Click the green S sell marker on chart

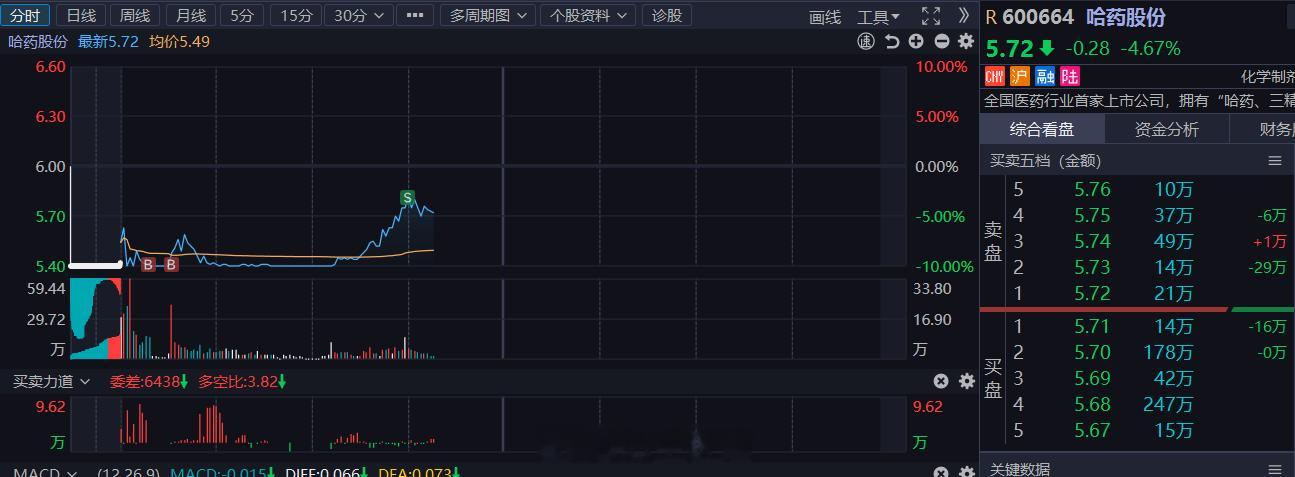[407, 198]
